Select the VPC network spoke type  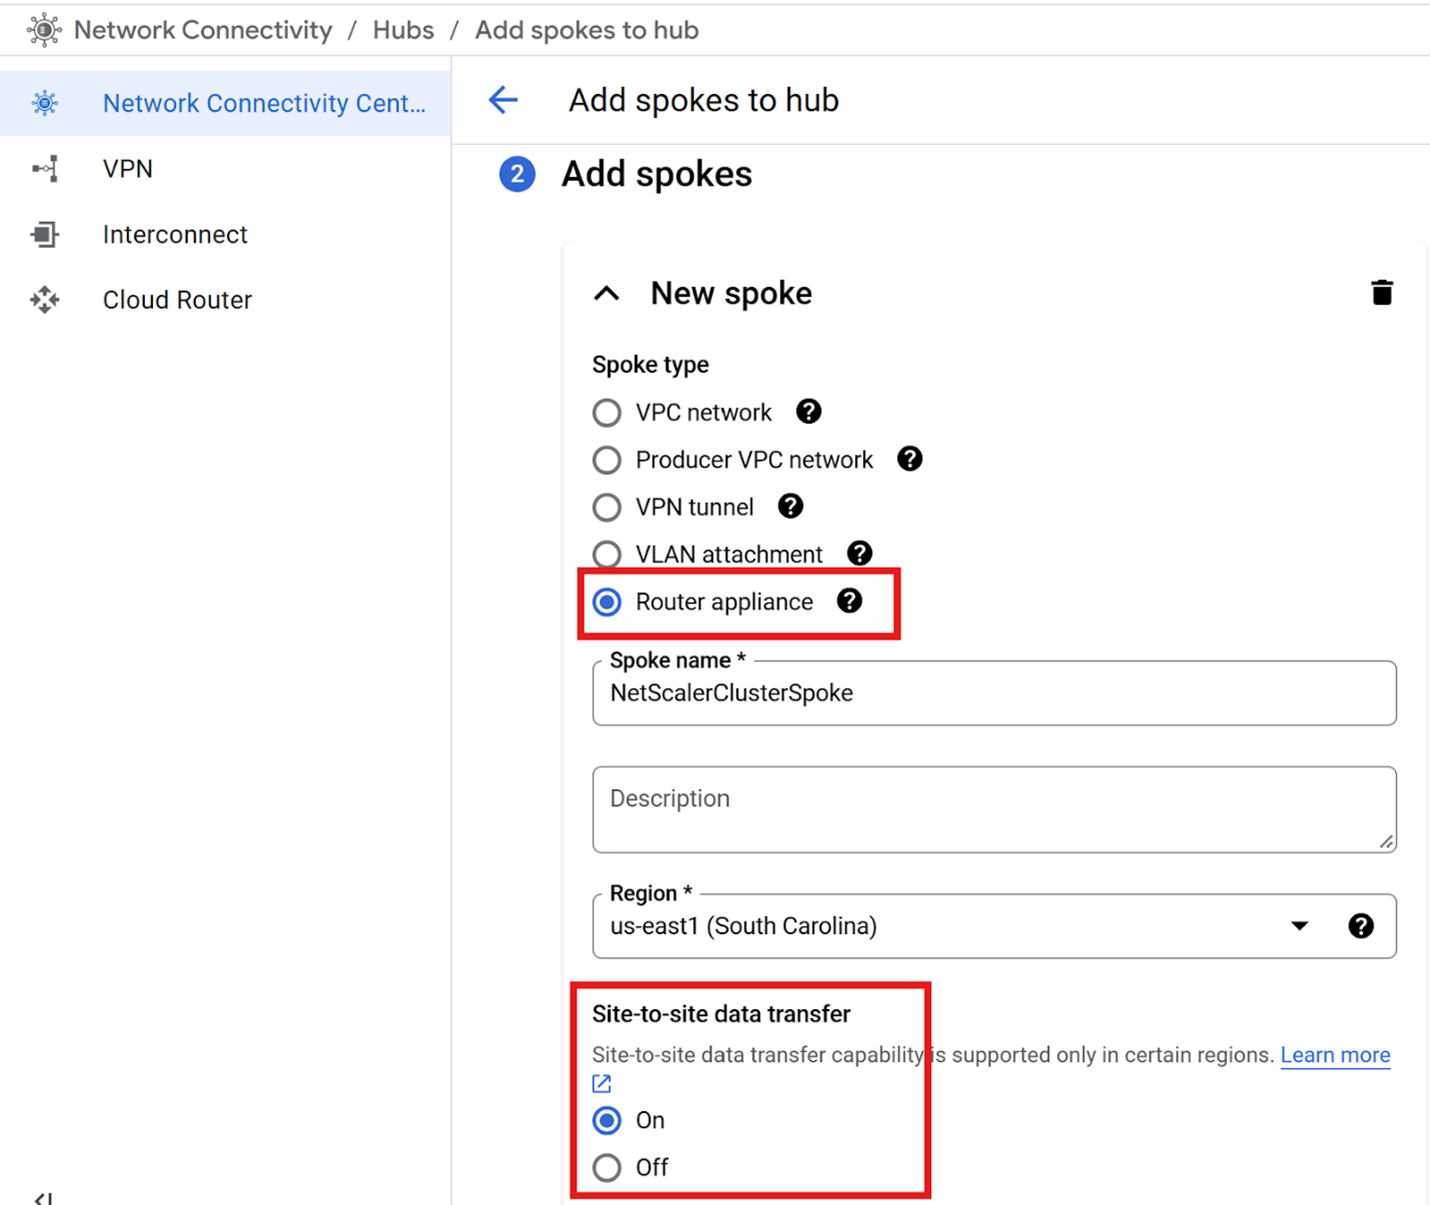tap(607, 413)
